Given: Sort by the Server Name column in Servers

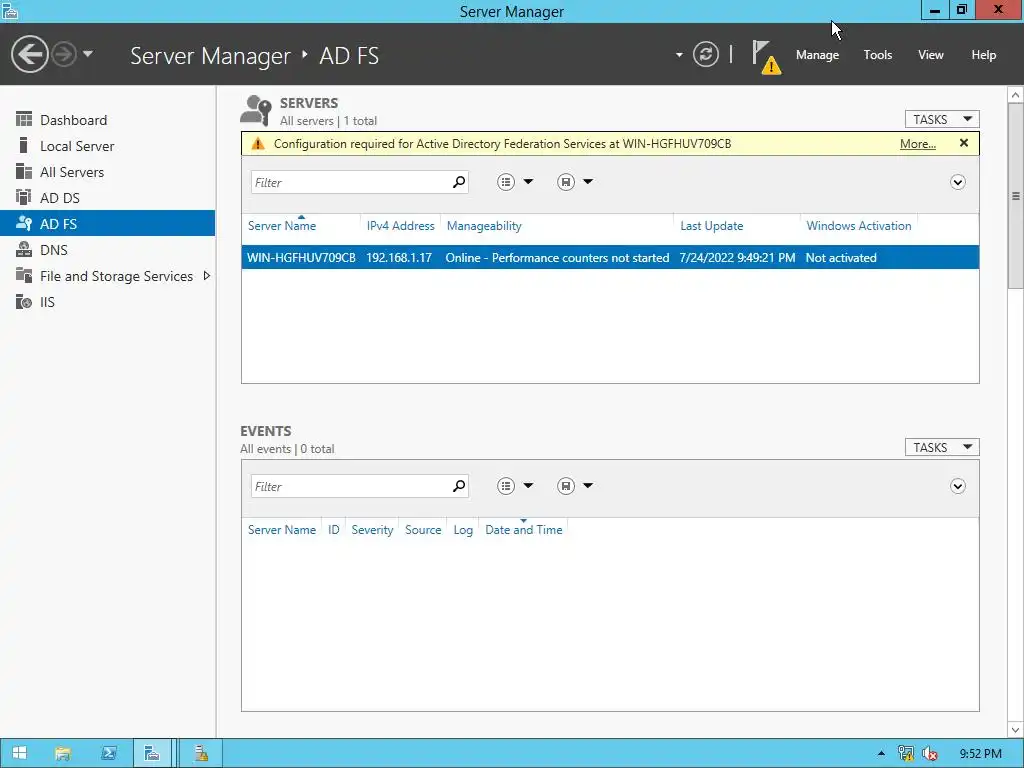Looking at the screenshot, I should pos(281,226).
